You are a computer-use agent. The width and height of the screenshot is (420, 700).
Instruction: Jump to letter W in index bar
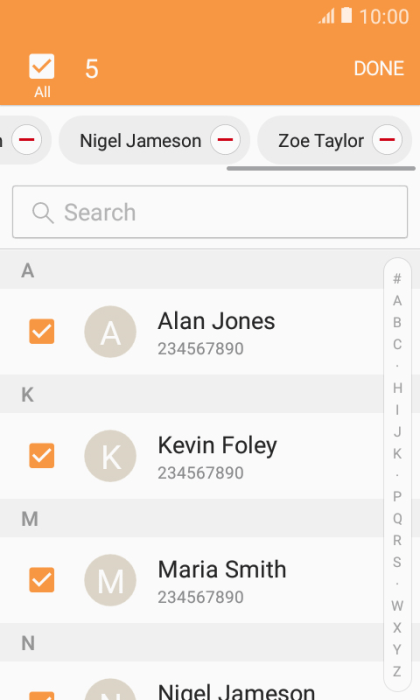pos(397,606)
